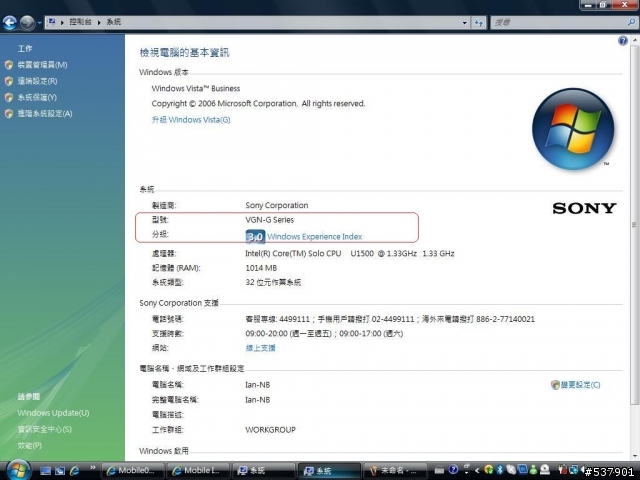Screen dimensions: 640x480
Task: Click the '1014 MB' RAM value
Action: (261, 268)
